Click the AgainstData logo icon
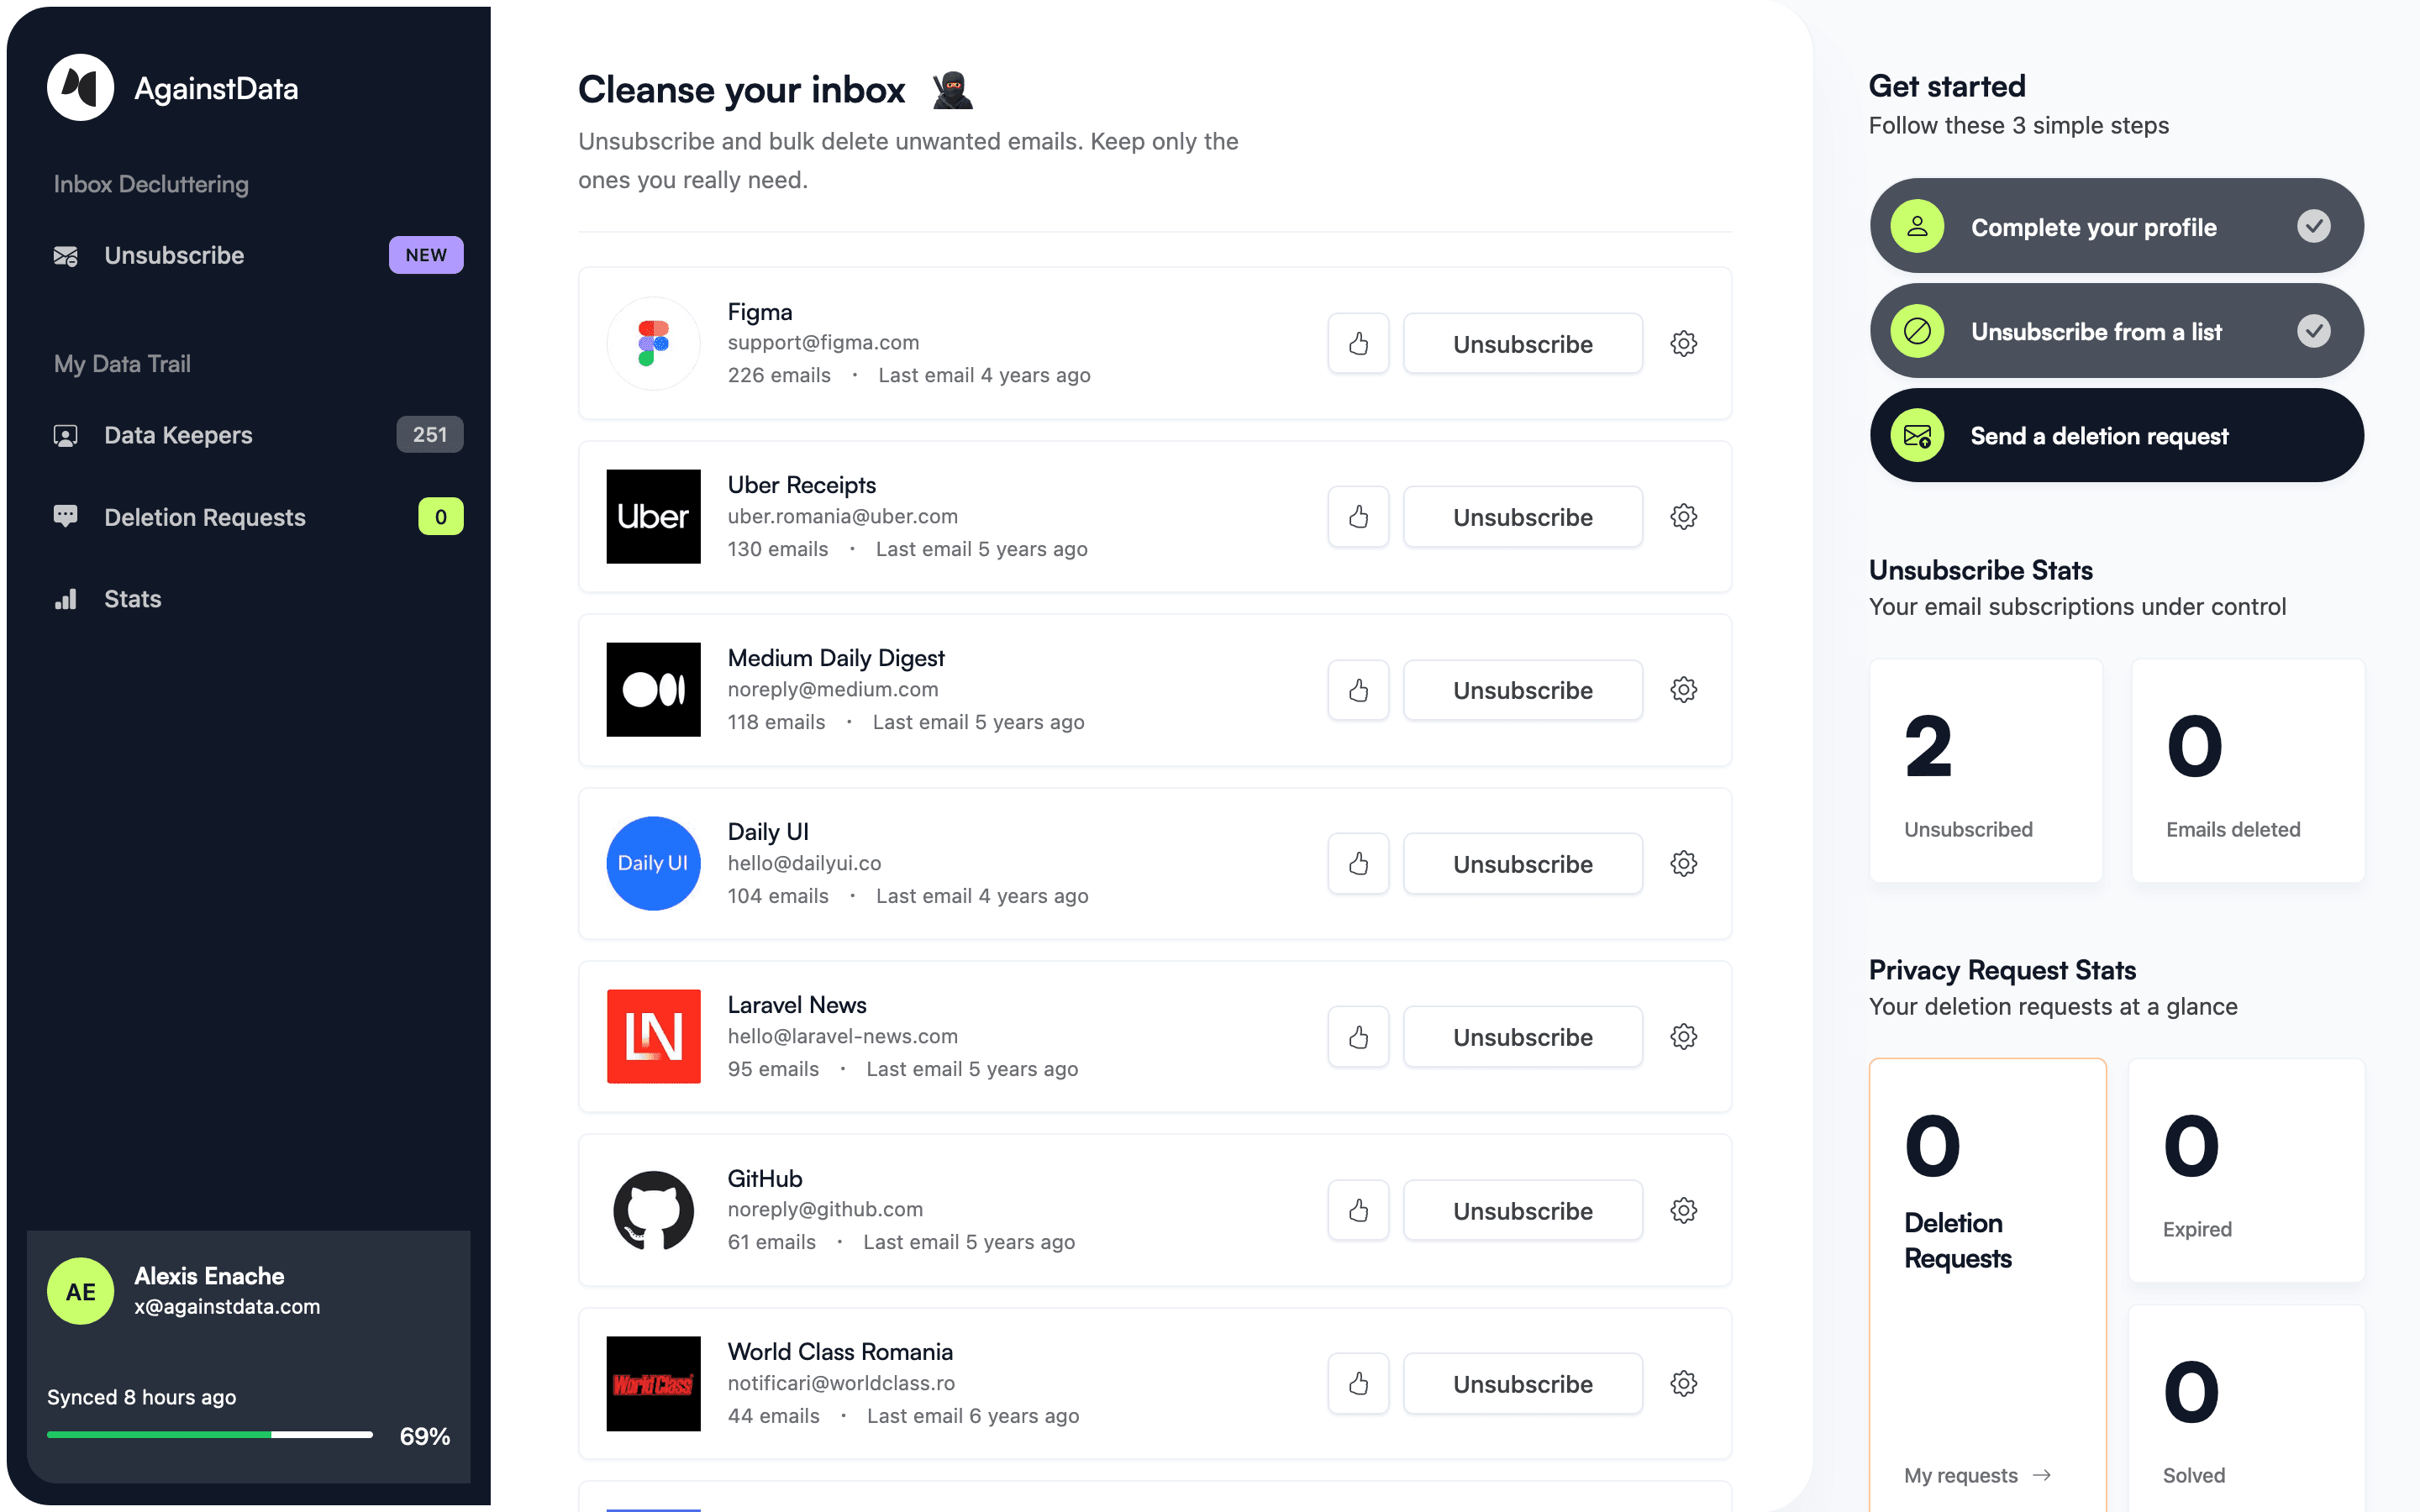The height and width of the screenshot is (1512, 2420). (81, 88)
